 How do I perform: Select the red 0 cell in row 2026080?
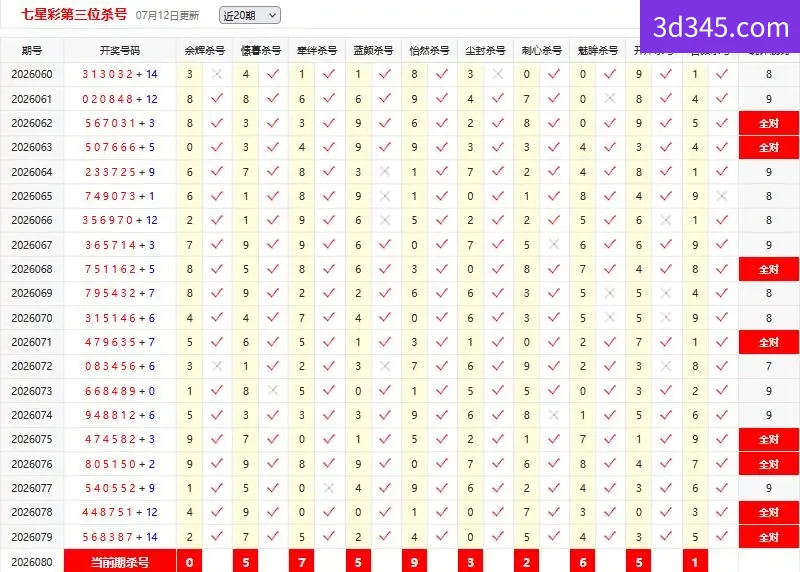[x=189, y=561]
